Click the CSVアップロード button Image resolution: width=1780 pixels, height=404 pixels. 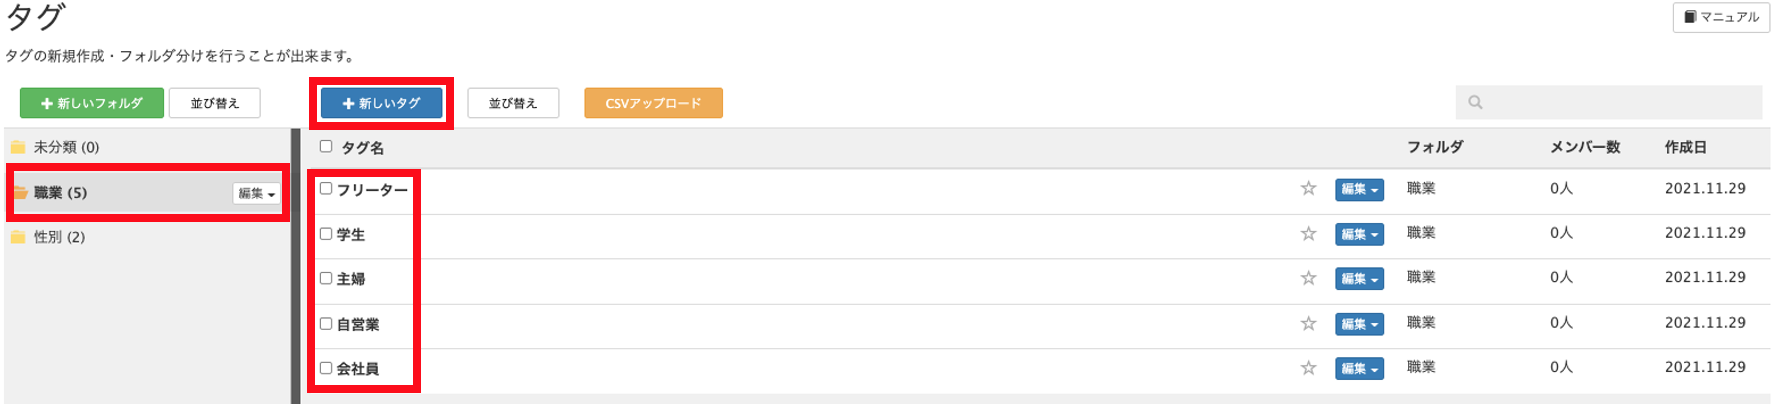[653, 103]
